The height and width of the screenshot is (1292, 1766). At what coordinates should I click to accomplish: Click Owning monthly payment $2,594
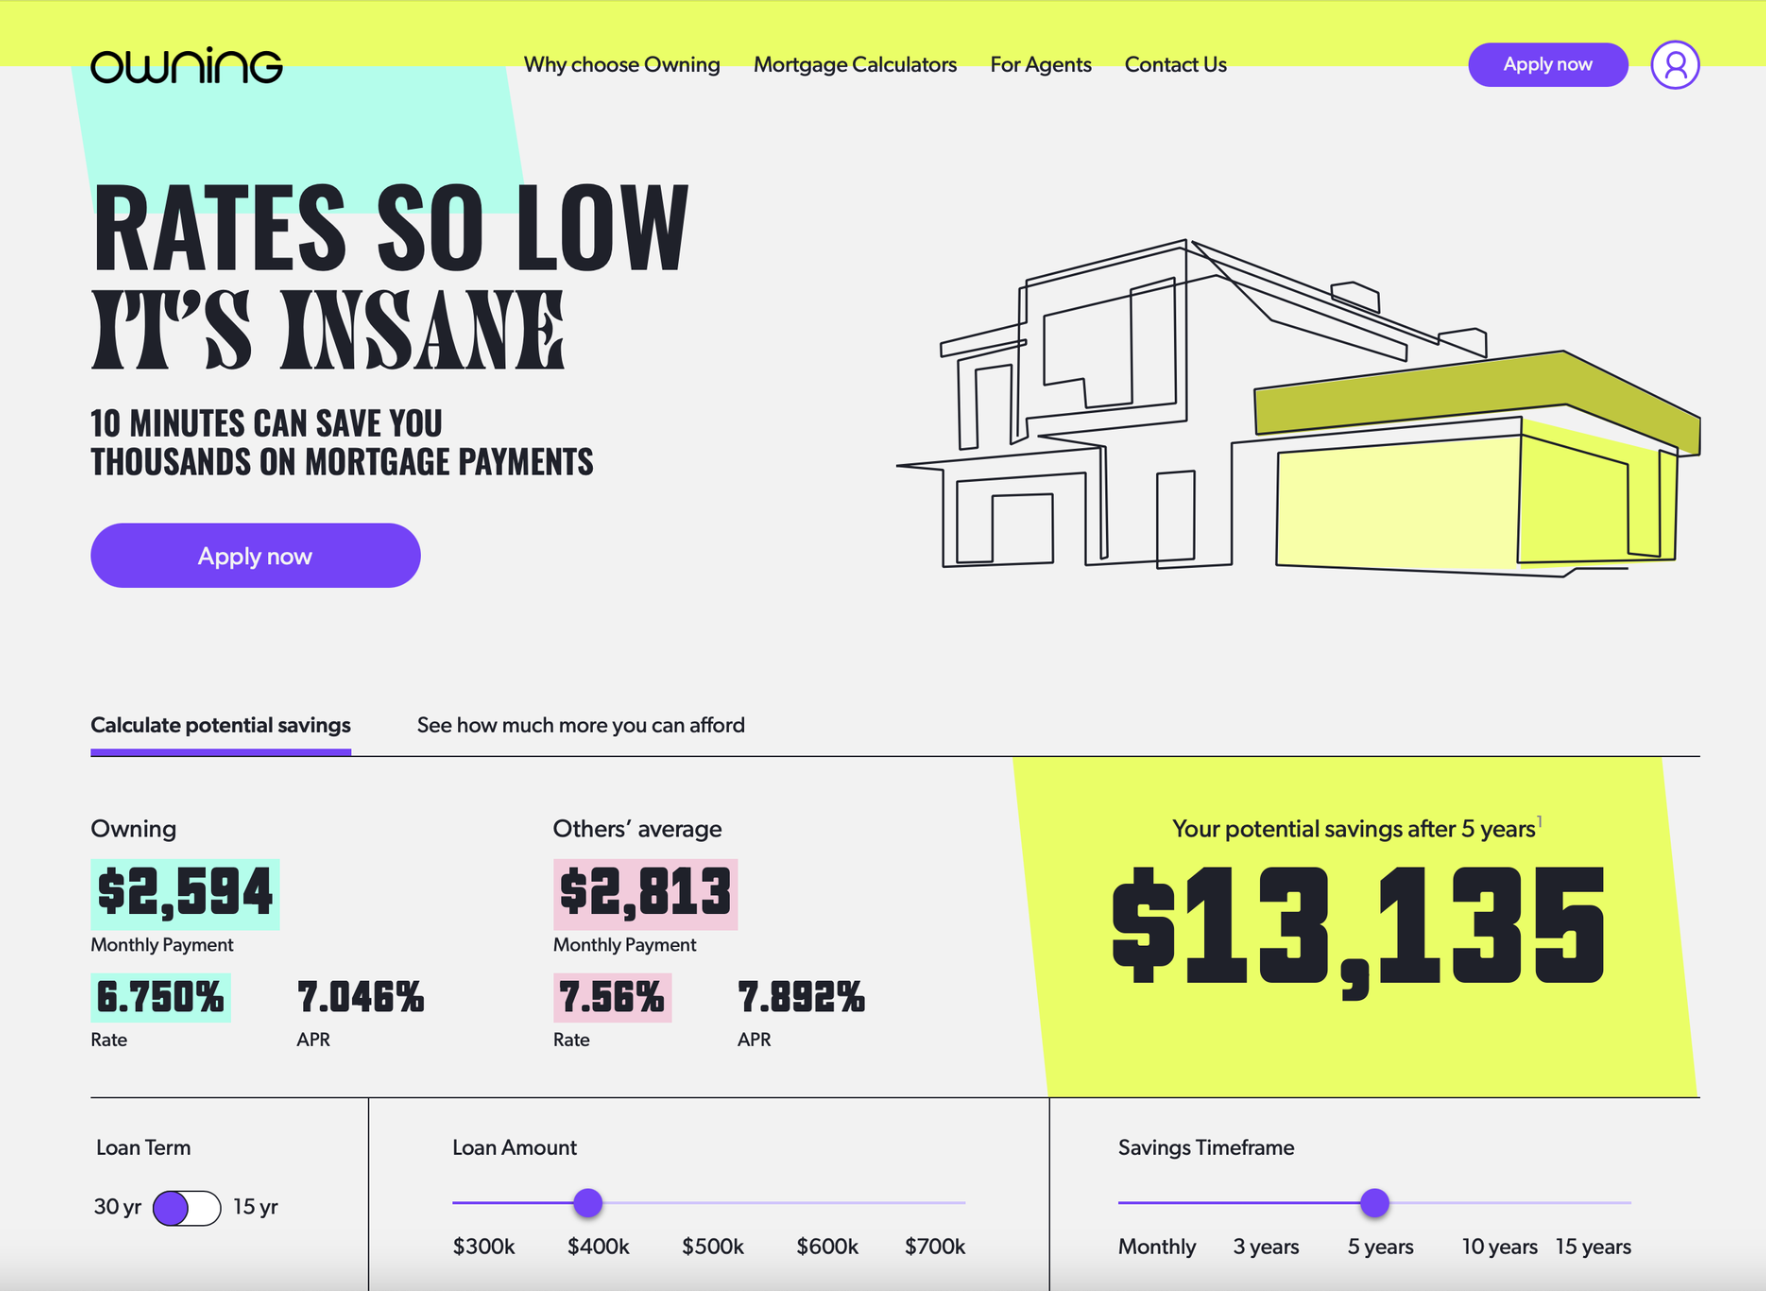tap(185, 893)
